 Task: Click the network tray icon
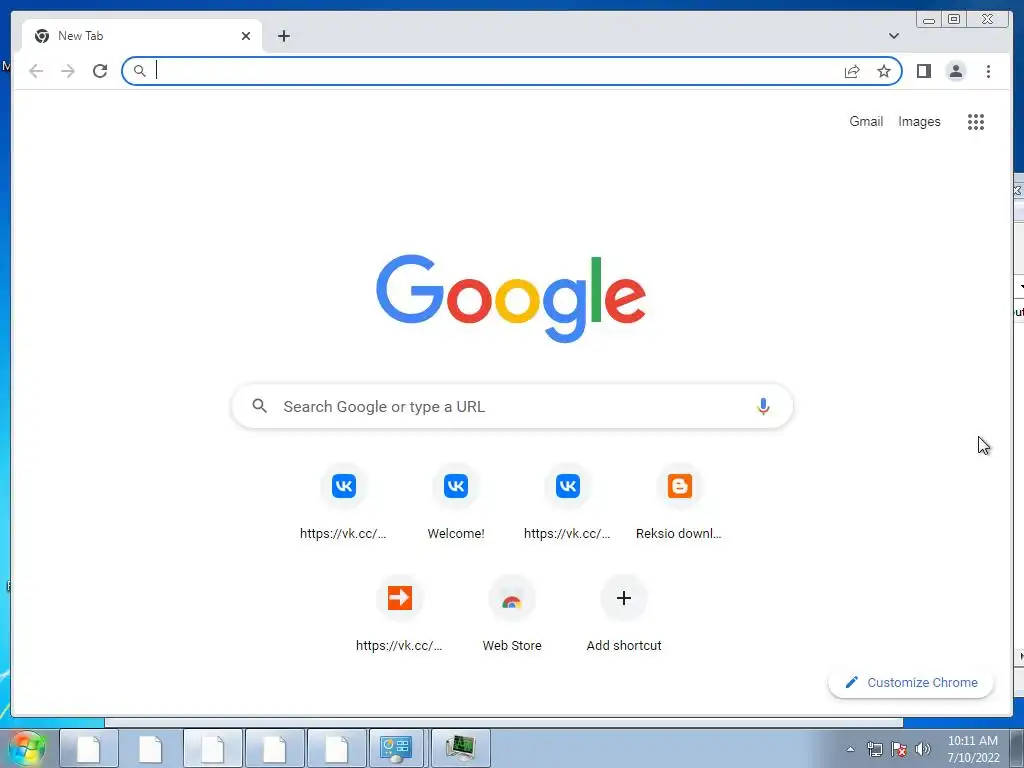click(x=874, y=749)
